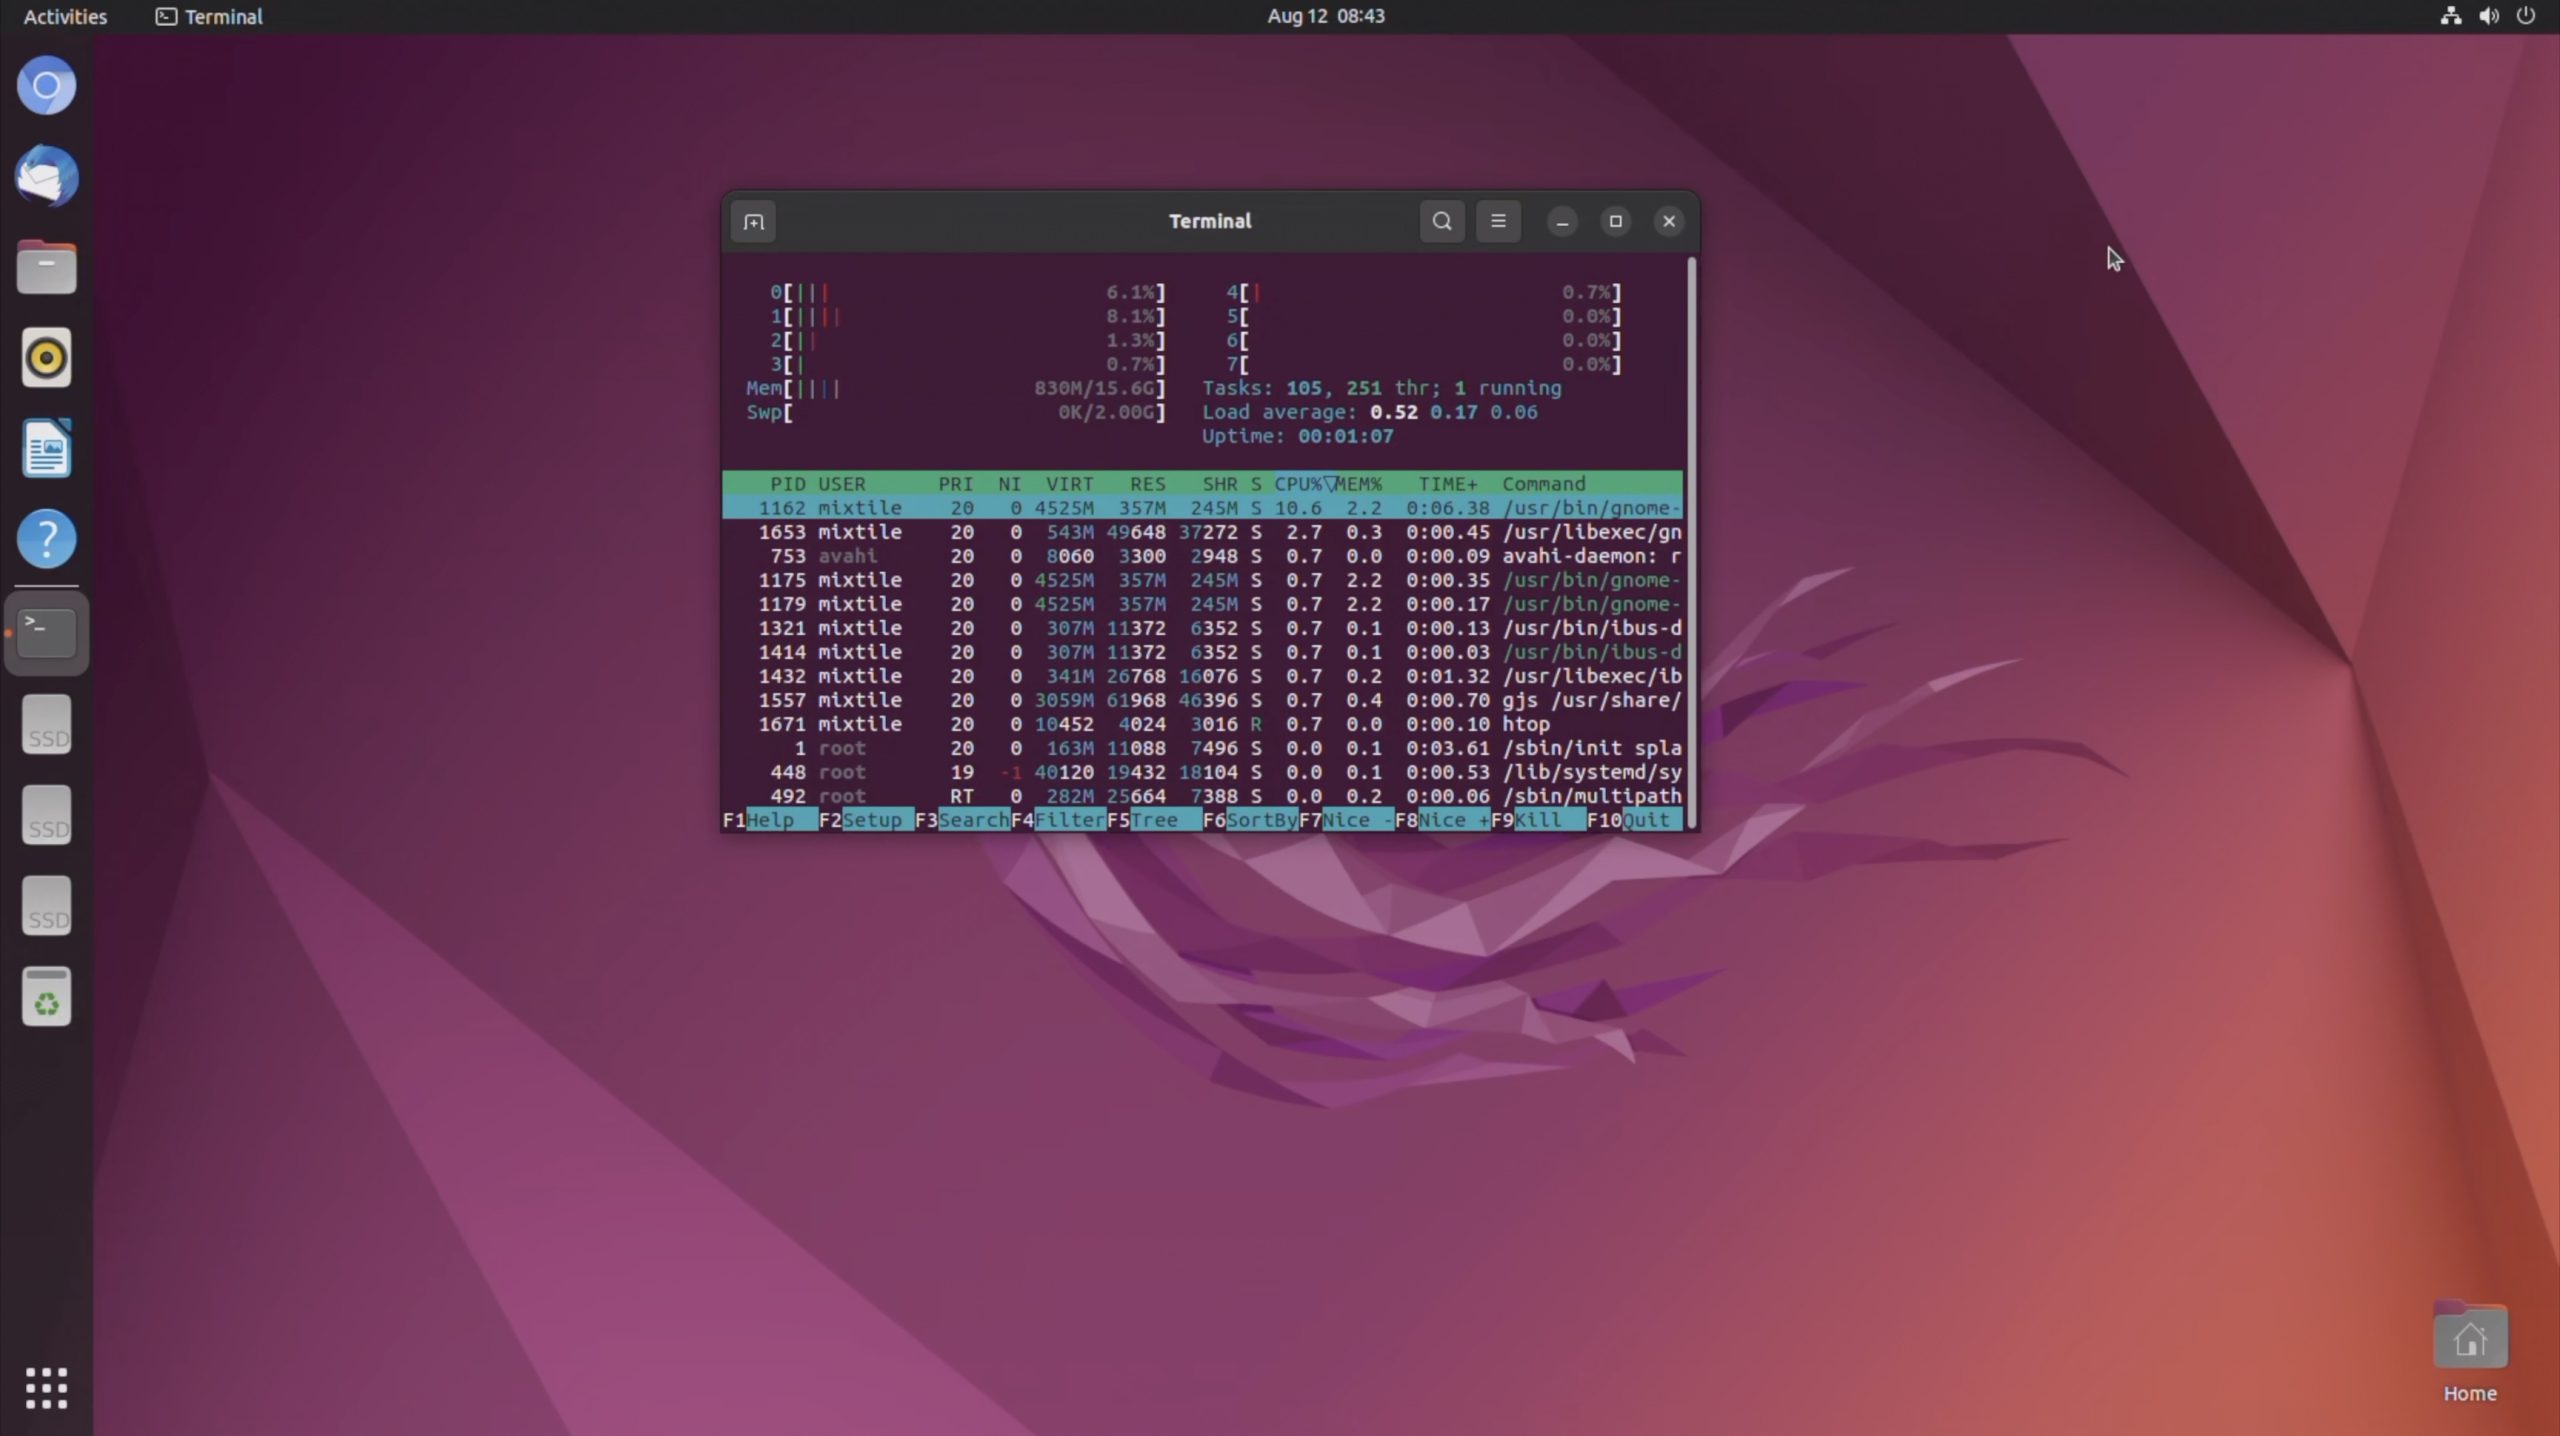Select the htop process row

[x=1200, y=724]
